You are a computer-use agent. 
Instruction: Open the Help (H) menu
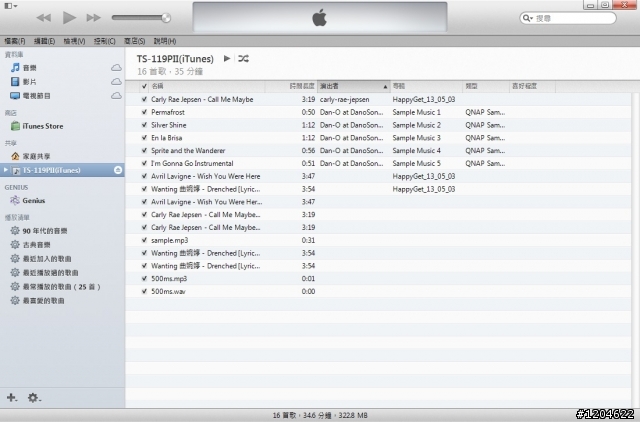(x=165, y=41)
